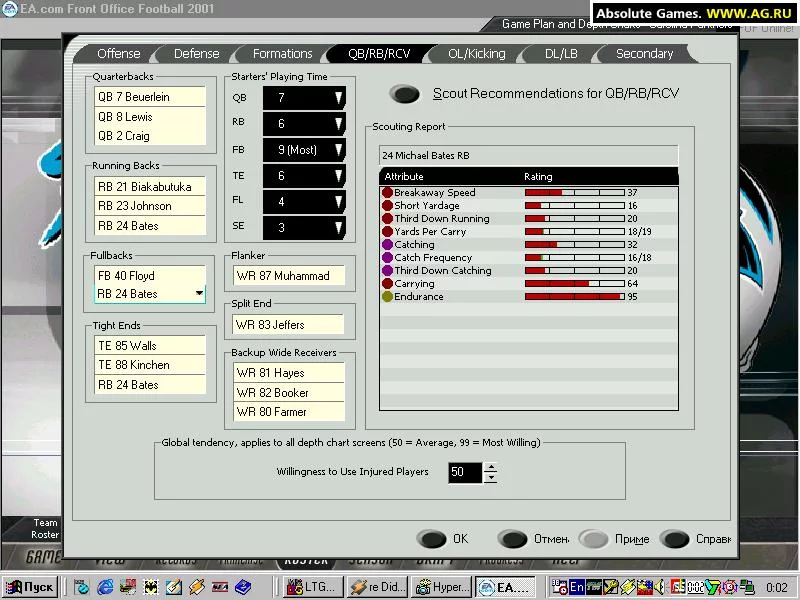The image size is (800, 600).
Task: Decrease injured players willingness with down arrow
Action: [490, 478]
